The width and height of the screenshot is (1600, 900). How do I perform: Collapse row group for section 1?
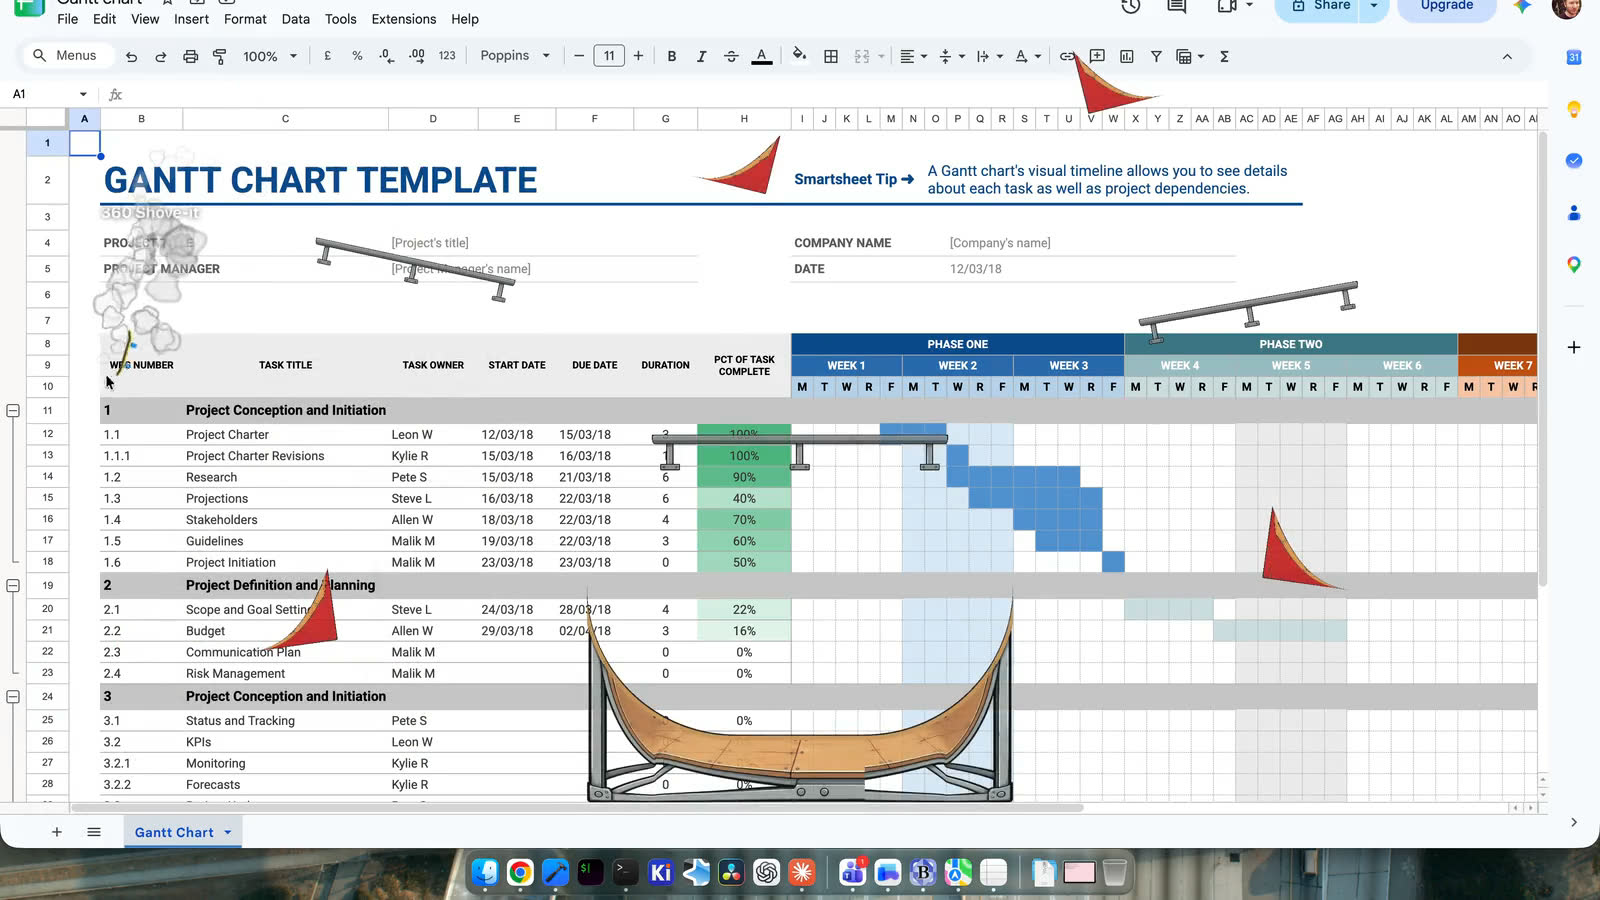pos(13,410)
